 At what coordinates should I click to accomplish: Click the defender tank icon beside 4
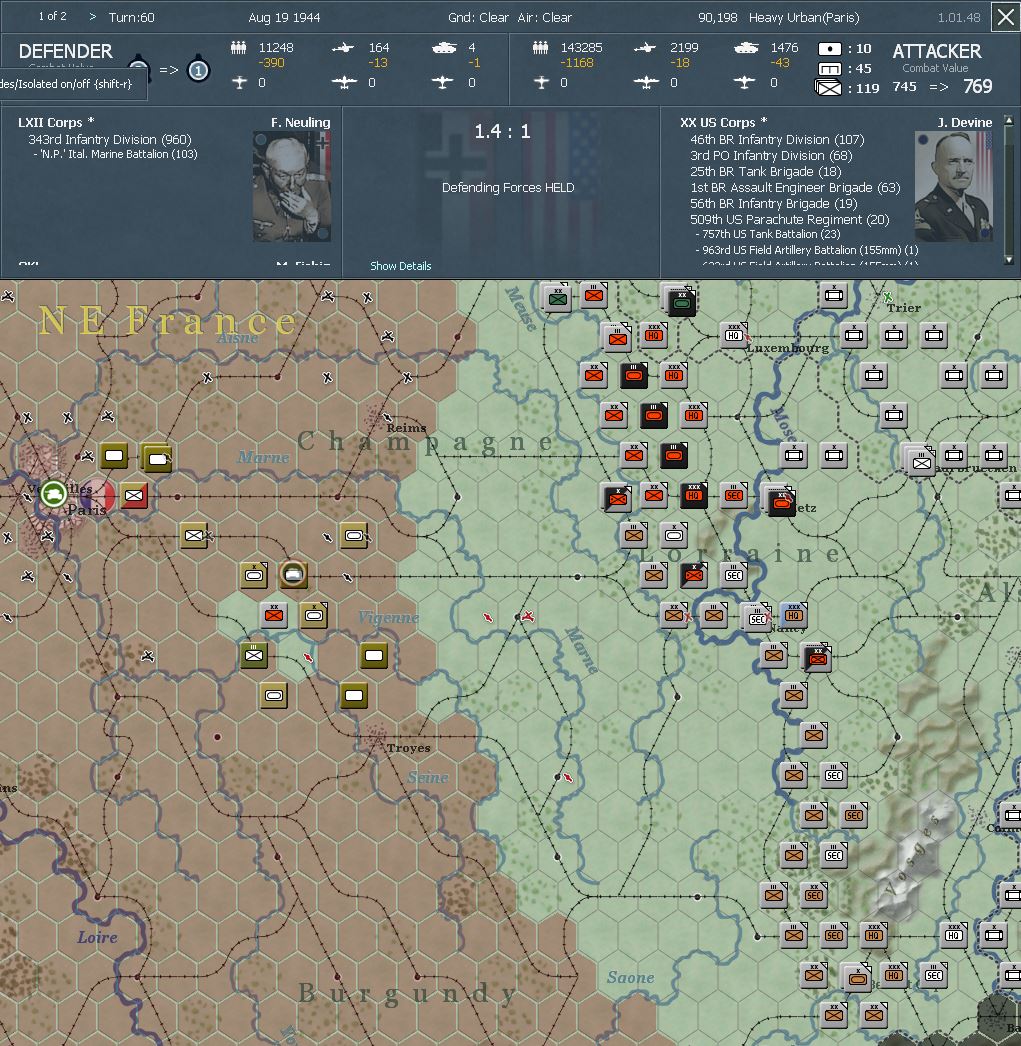click(444, 47)
